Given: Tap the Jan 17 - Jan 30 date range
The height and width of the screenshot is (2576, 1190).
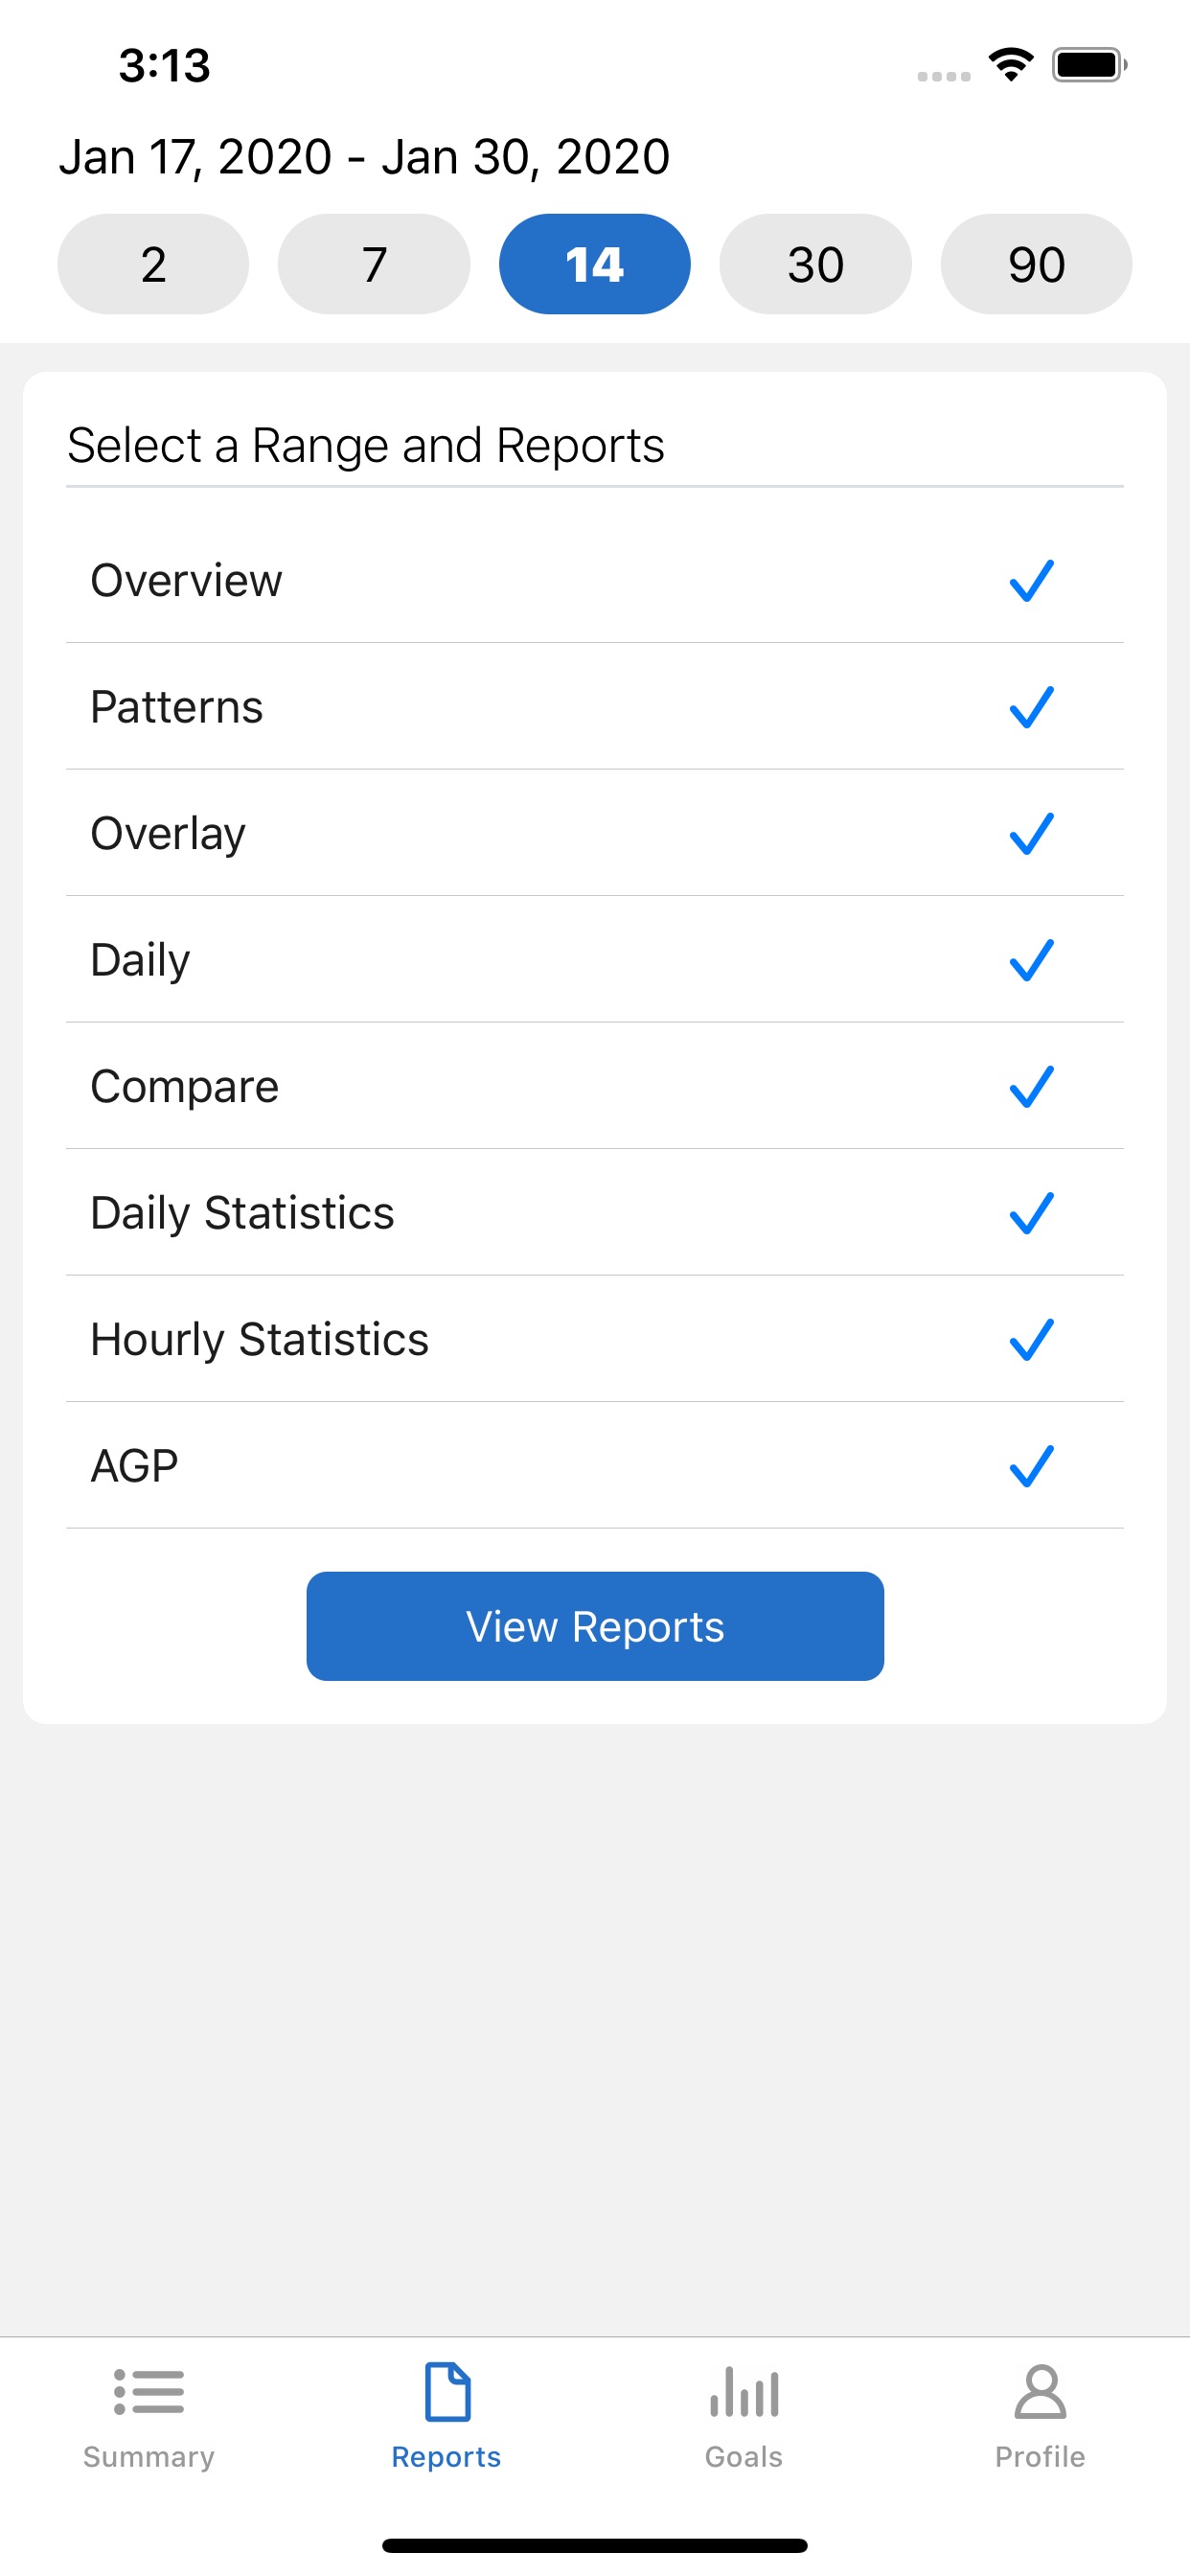Looking at the screenshot, I should click(364, 157).
